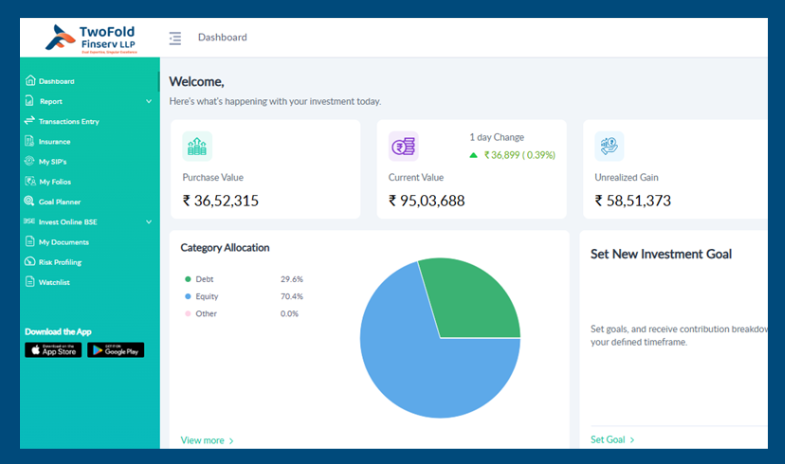The height and width of the screenshot is (464, 785).
Task: Open the Watchlist menu item
Action: (x=54, y=282)
